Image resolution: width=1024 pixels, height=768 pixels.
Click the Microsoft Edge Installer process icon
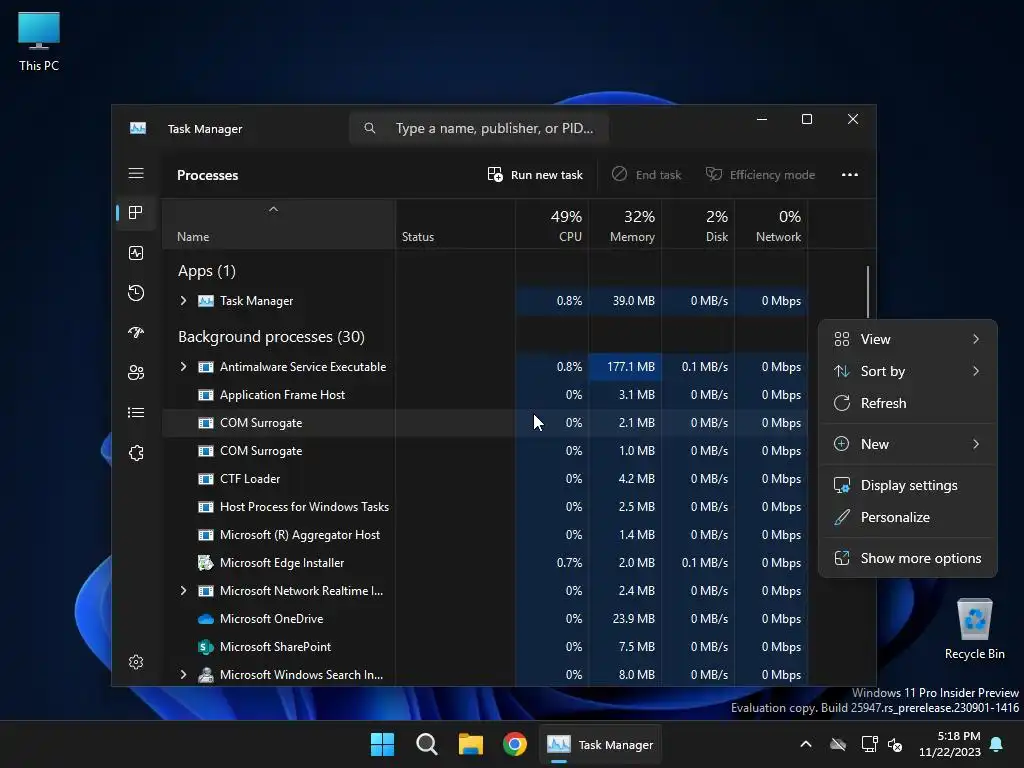click(x=206, y=562)
